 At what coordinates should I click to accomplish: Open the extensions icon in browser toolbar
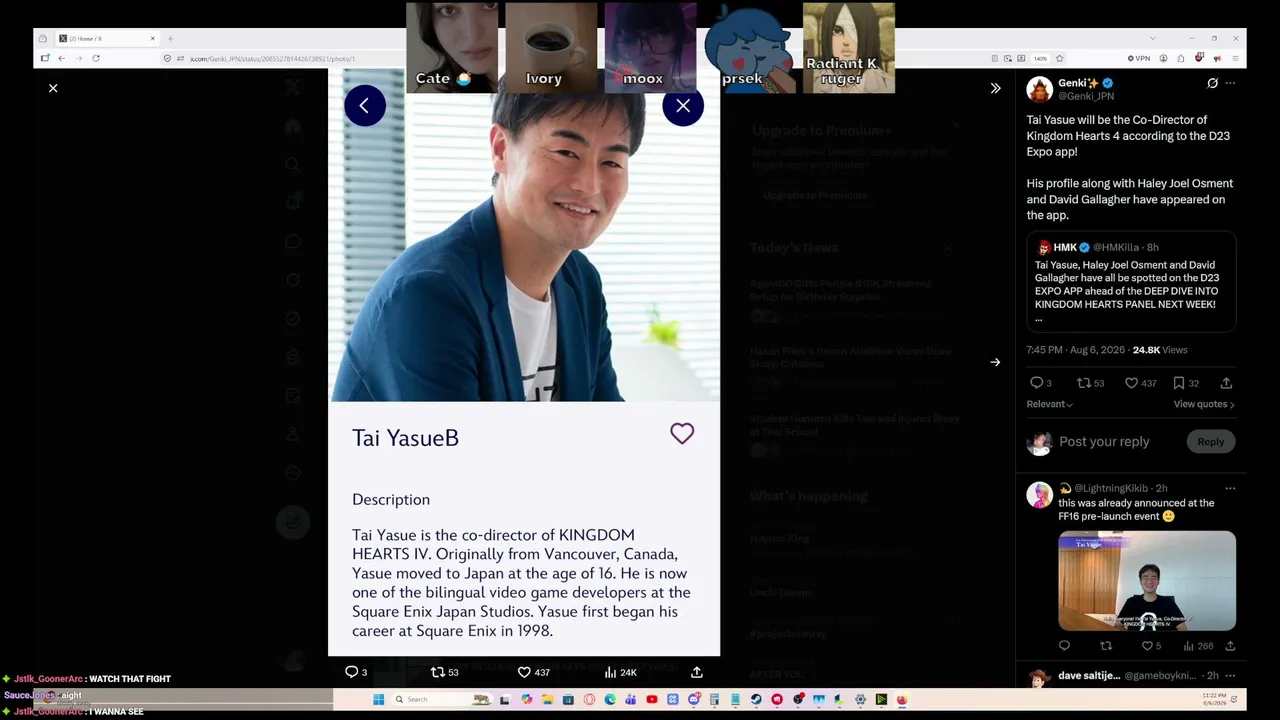click(x=1181, y=59)
